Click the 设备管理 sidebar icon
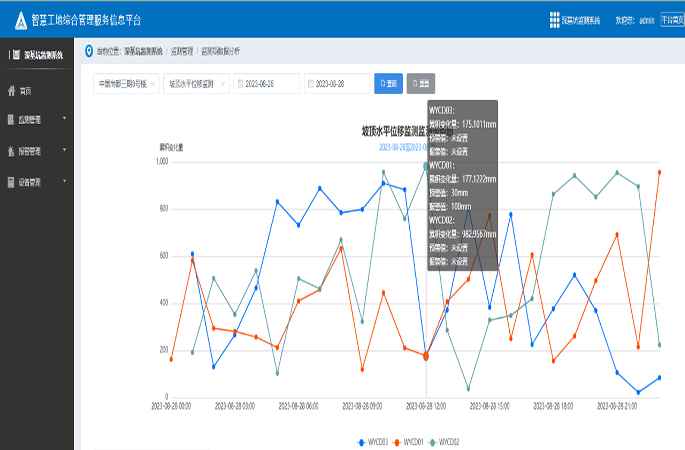685x450 pixels. tap(11, 183)
